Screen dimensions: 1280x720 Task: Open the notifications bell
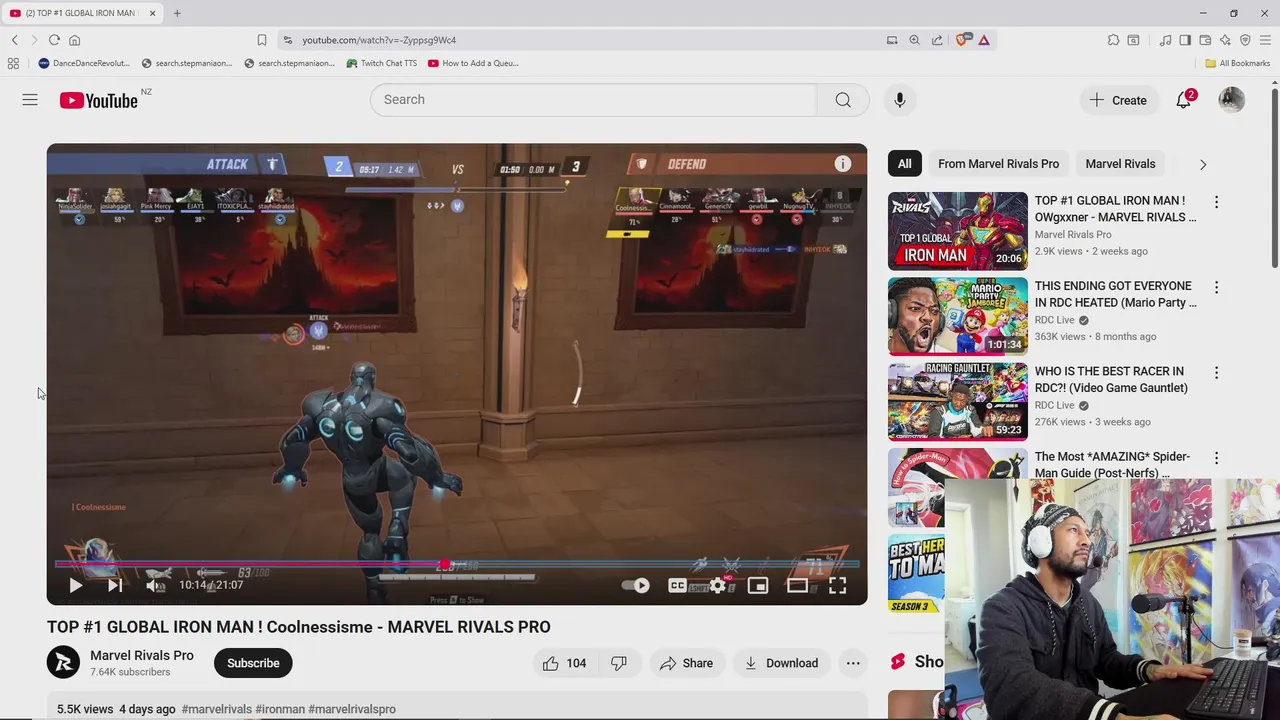(1184, 100)
